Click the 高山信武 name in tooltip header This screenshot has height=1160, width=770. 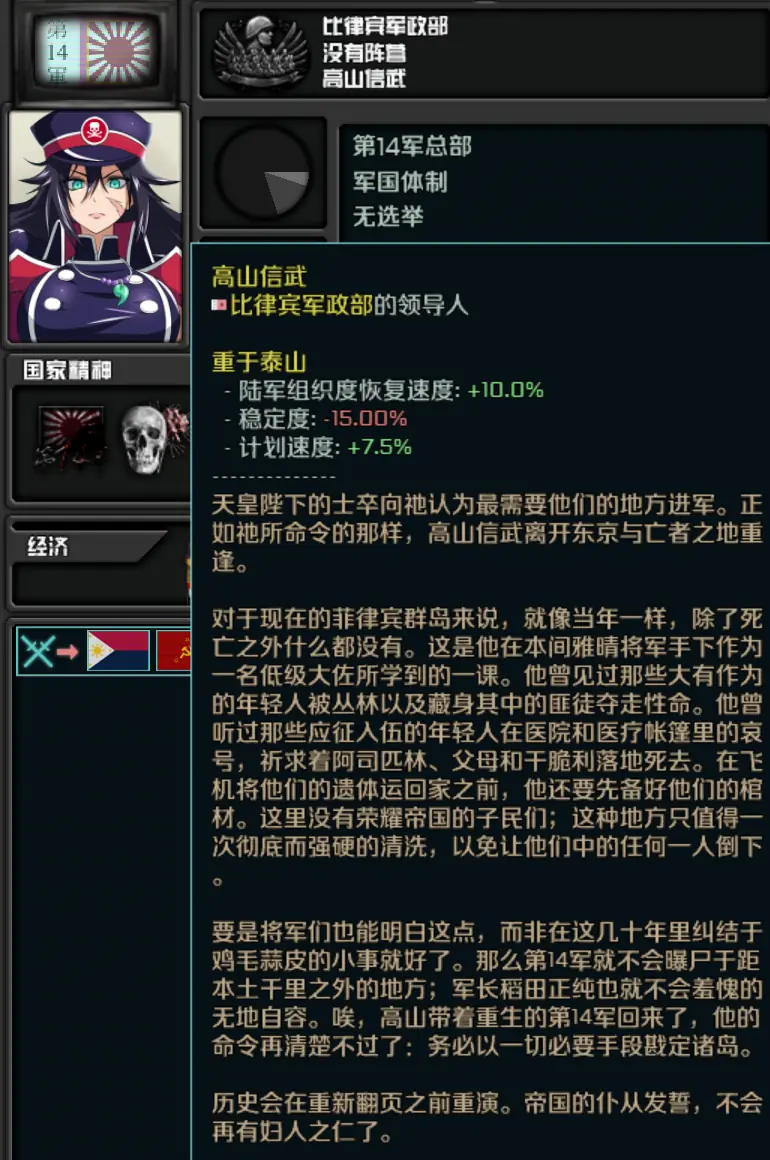point(259,277)
